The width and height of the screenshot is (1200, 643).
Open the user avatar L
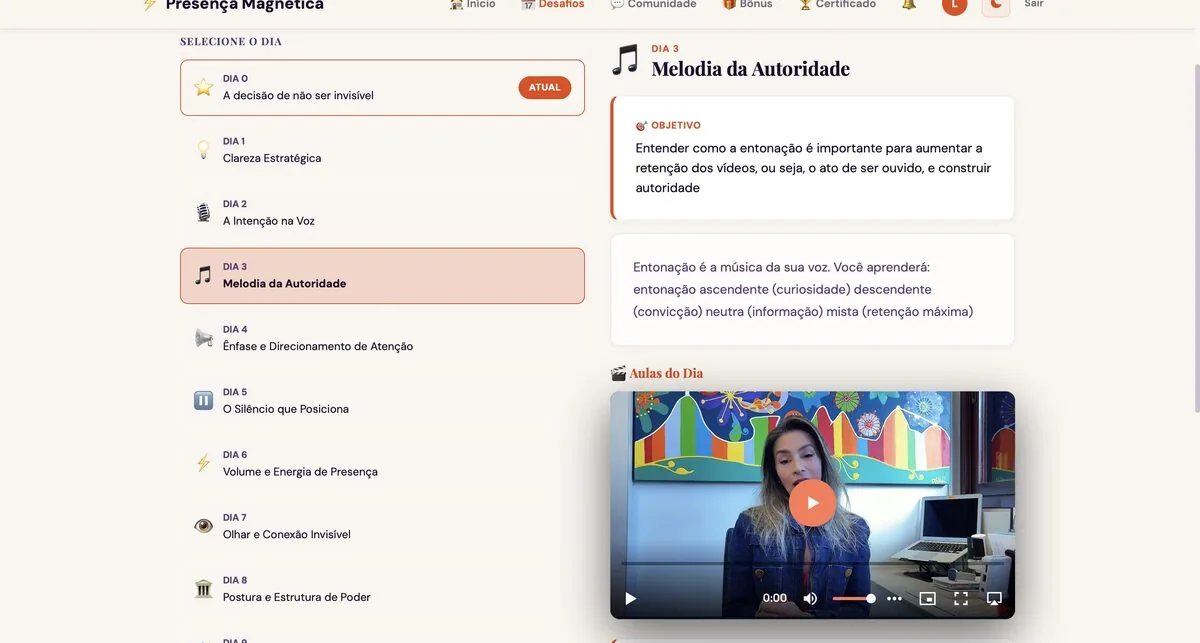[x=954, y=5]
